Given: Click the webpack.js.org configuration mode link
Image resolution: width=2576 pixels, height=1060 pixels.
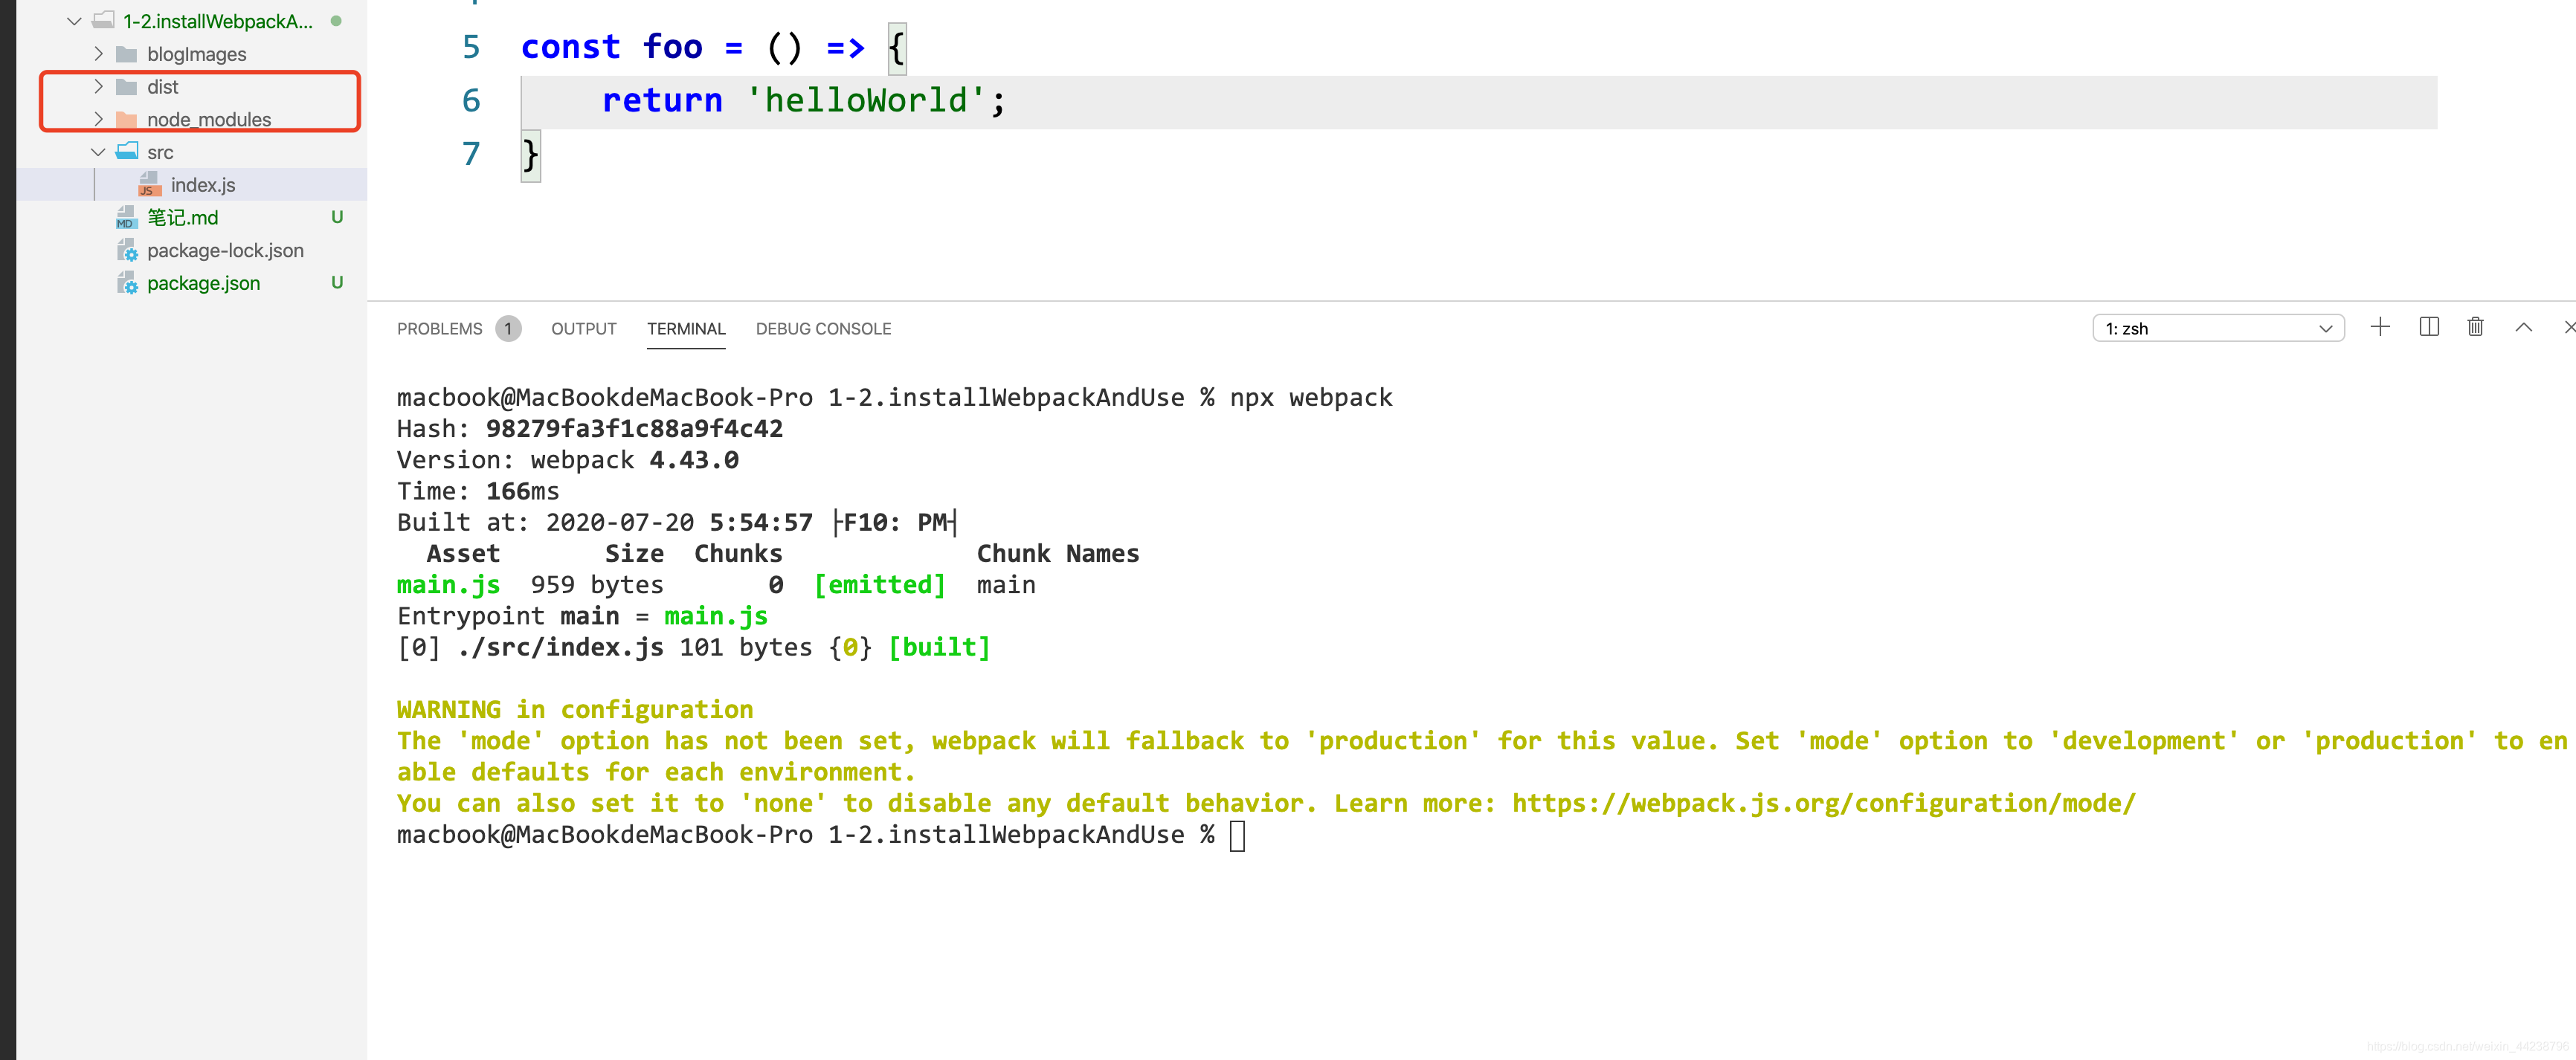Looking at the screenshot, I should coord(1823,803).
